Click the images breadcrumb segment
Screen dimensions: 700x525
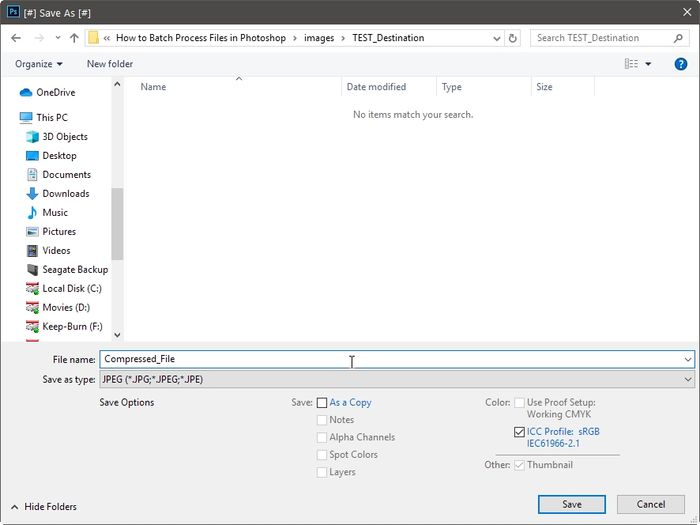319,38
